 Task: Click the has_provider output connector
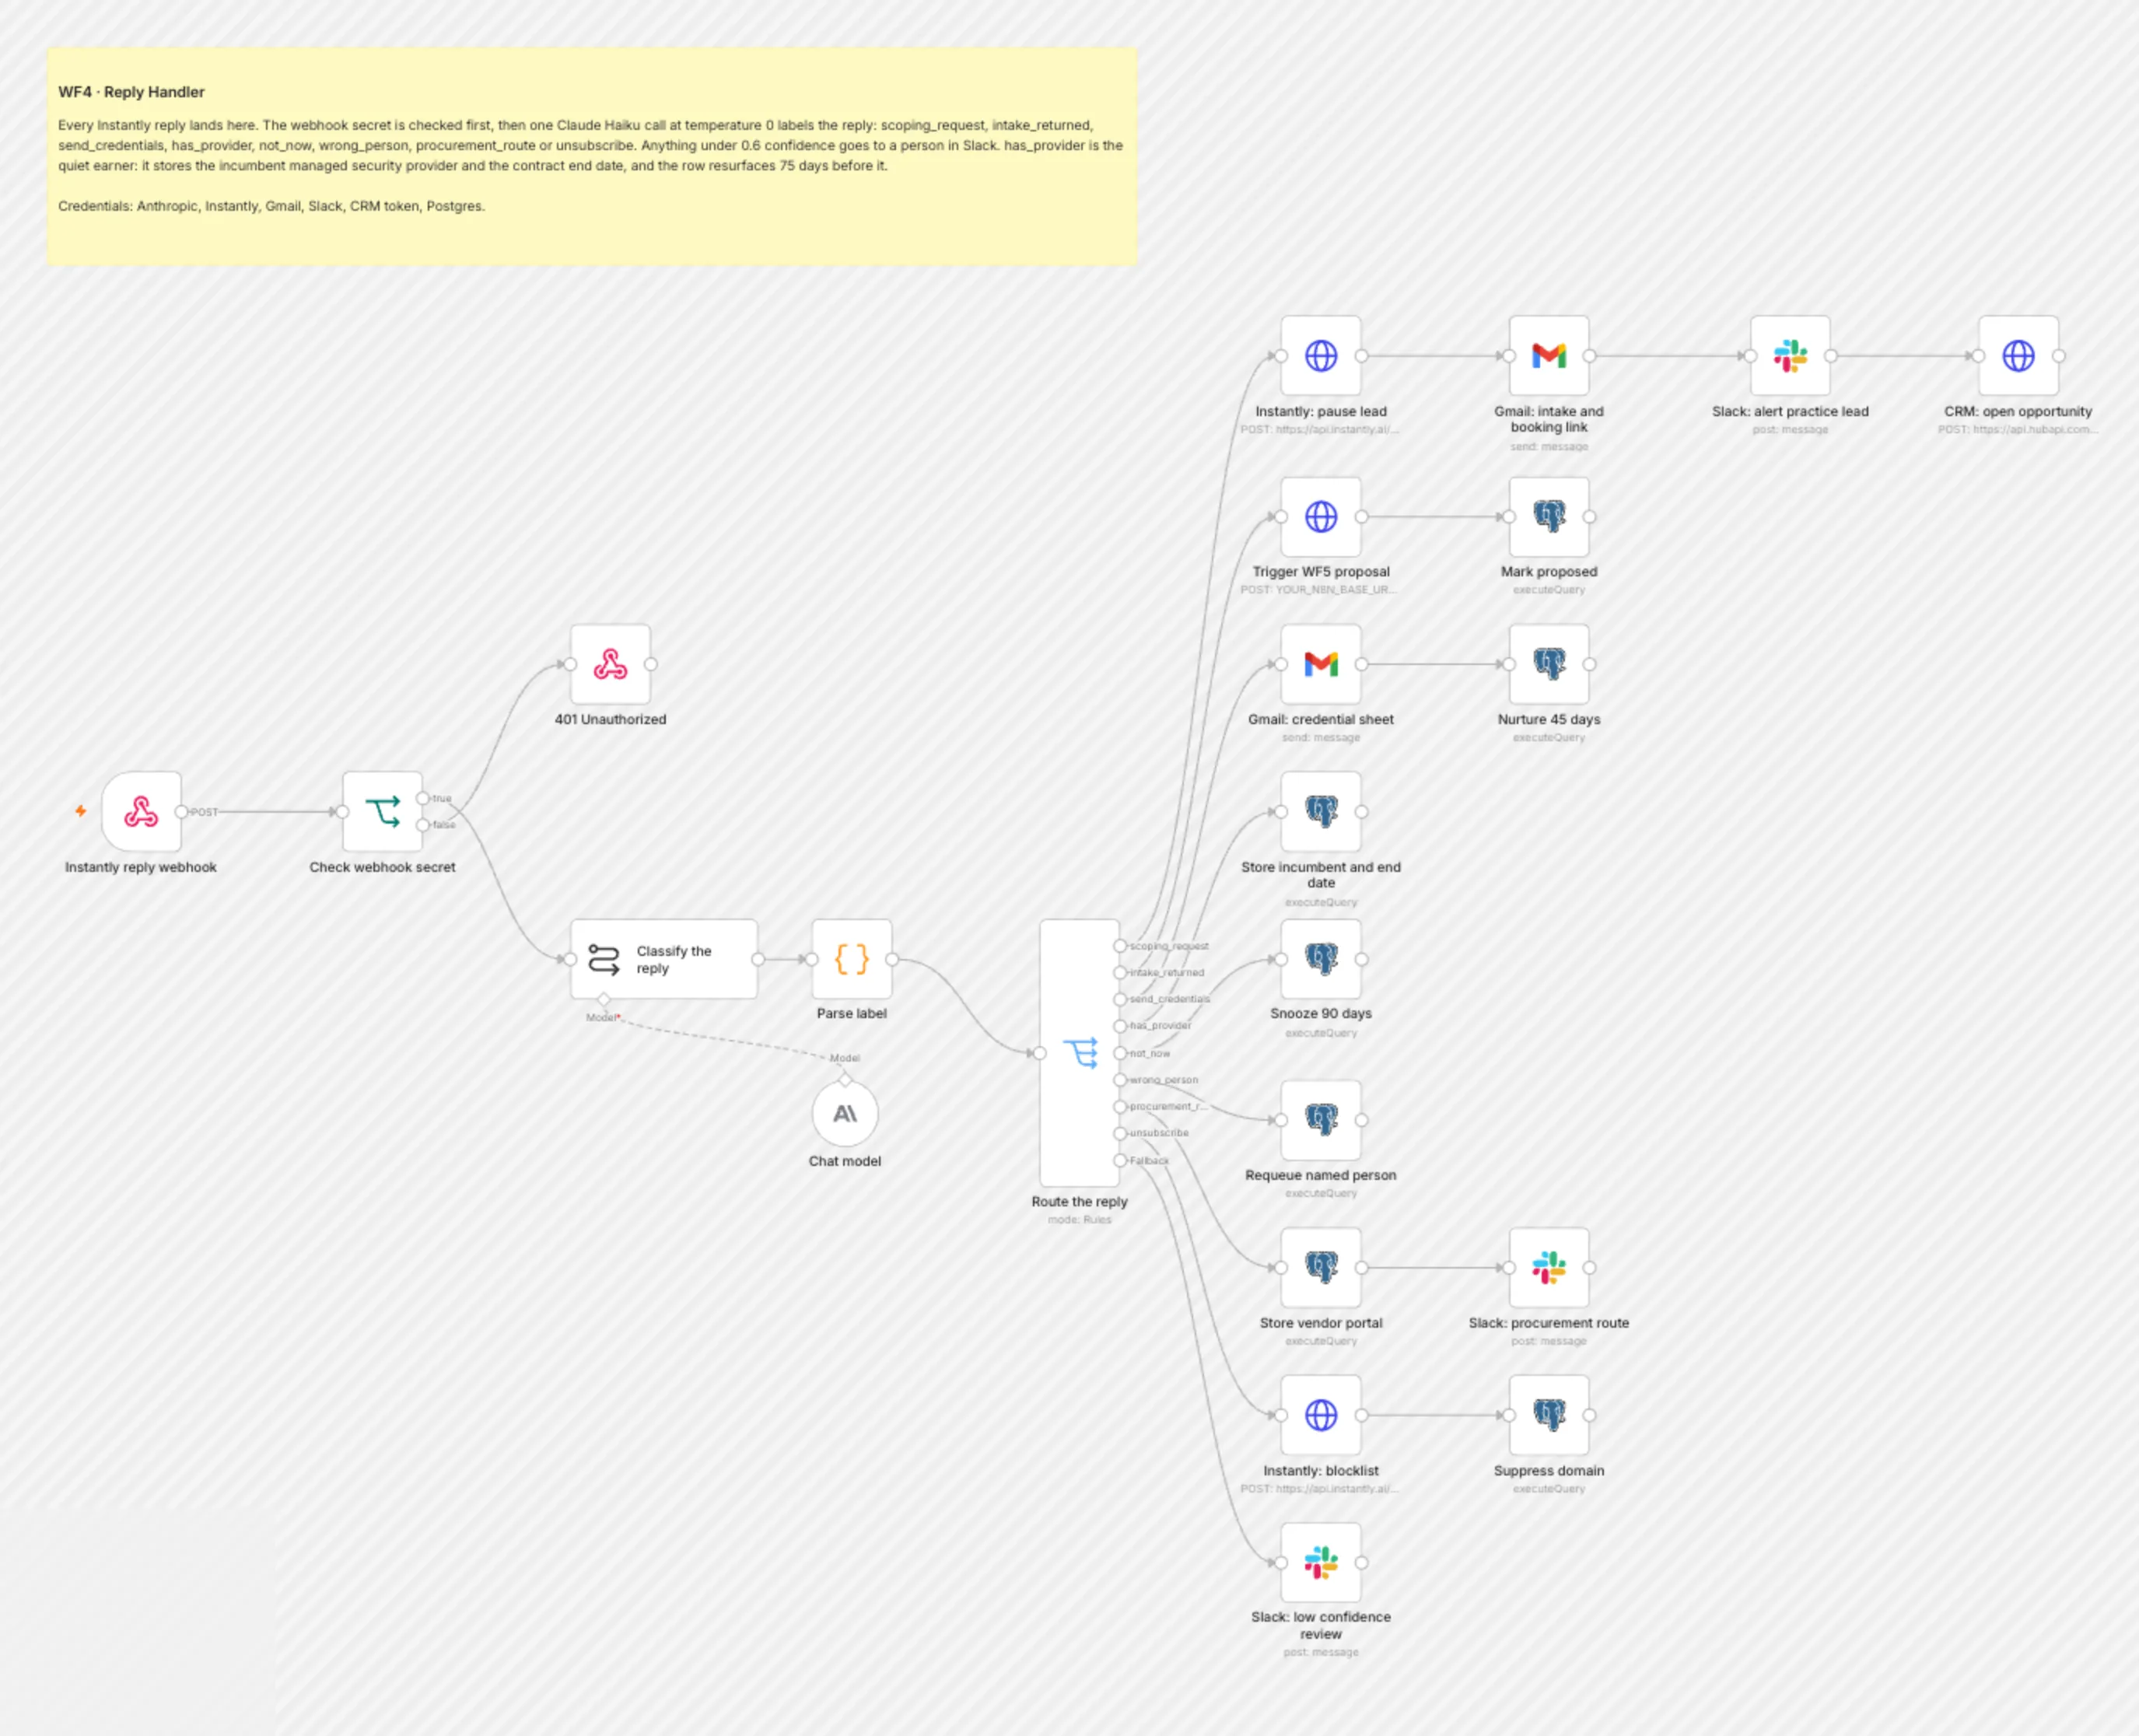click(x=1120, y=1026)
